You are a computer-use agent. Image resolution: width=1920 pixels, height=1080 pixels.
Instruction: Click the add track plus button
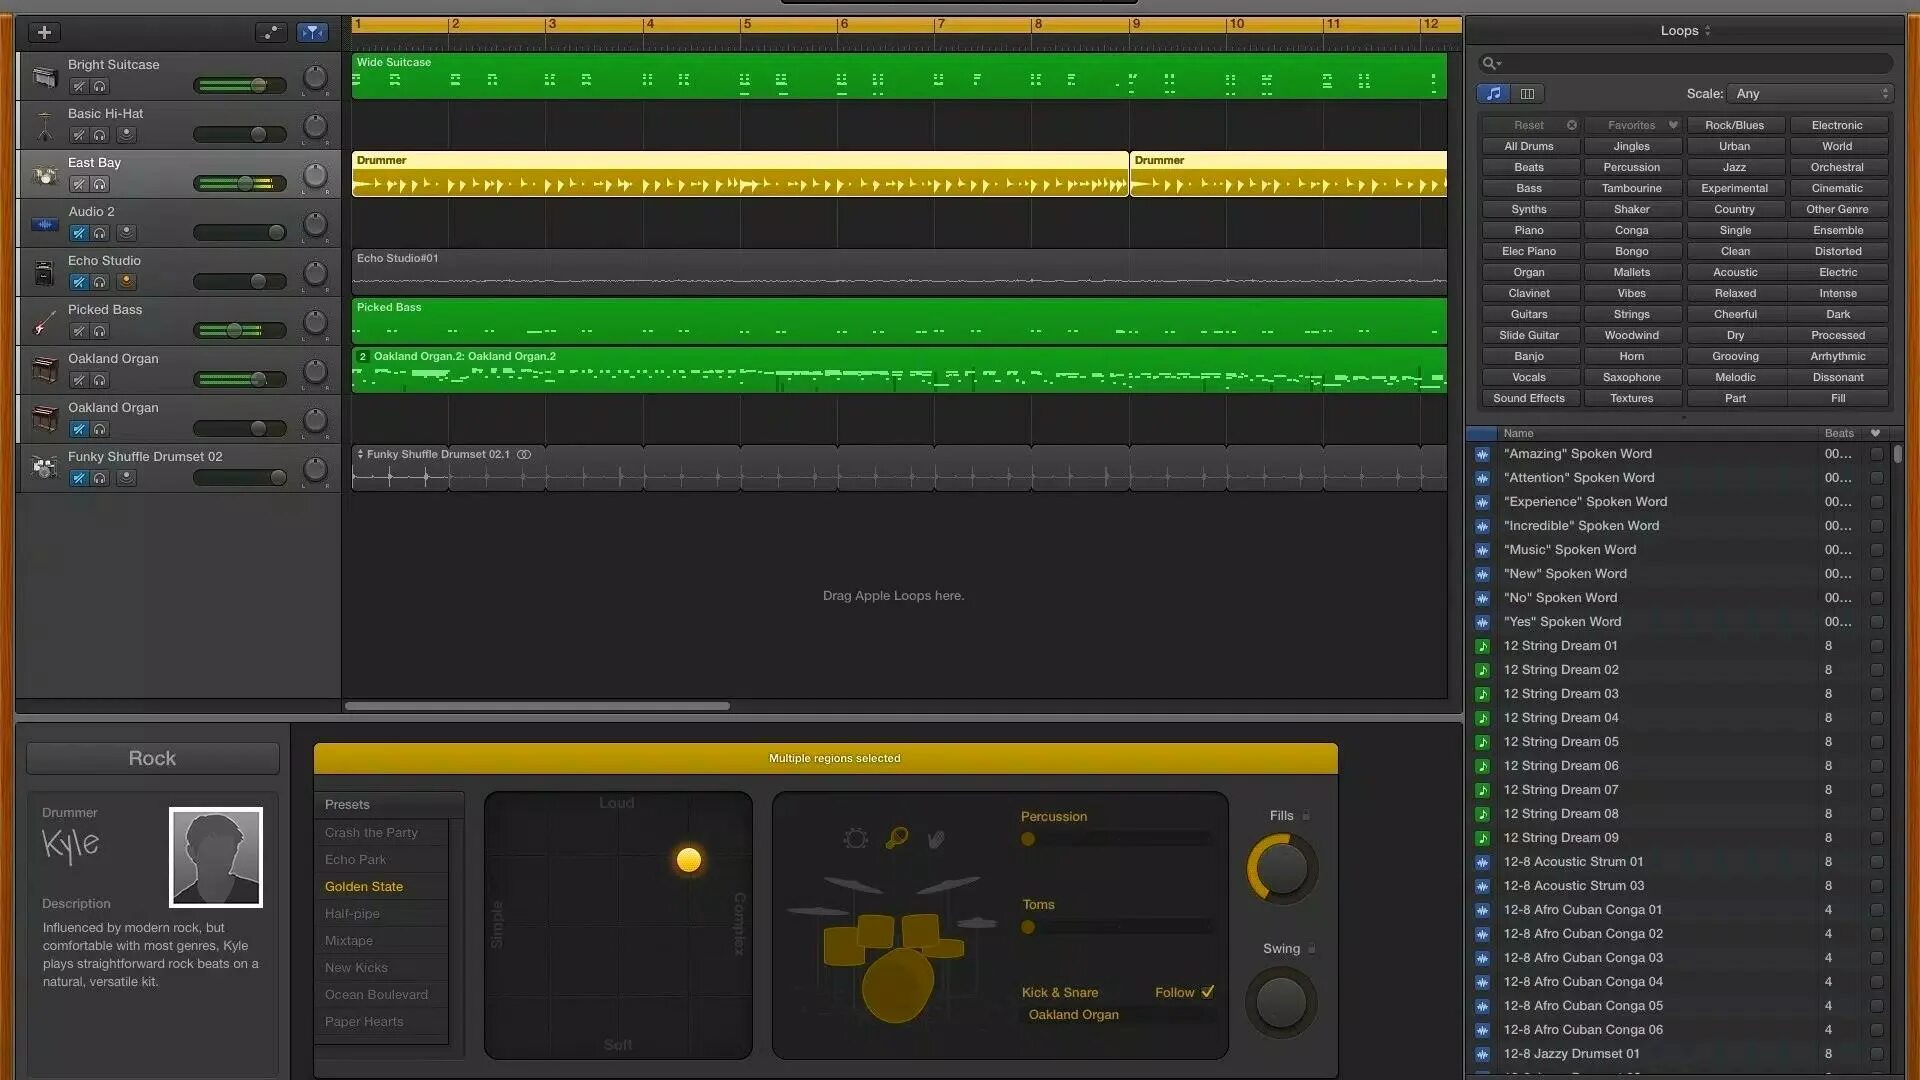44,33
